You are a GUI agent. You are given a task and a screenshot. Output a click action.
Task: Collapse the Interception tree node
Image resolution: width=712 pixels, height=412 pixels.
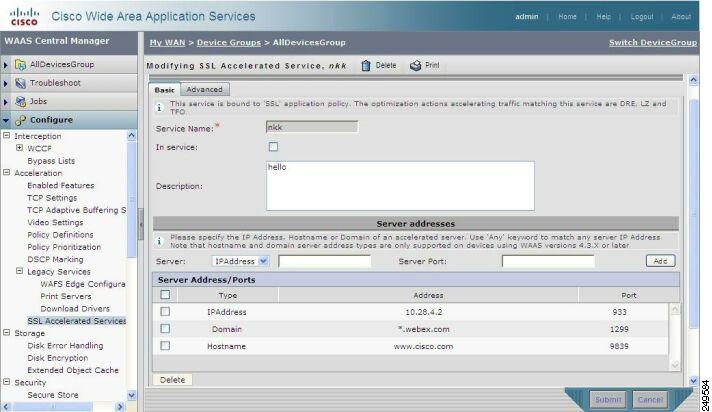pos(6,135)
